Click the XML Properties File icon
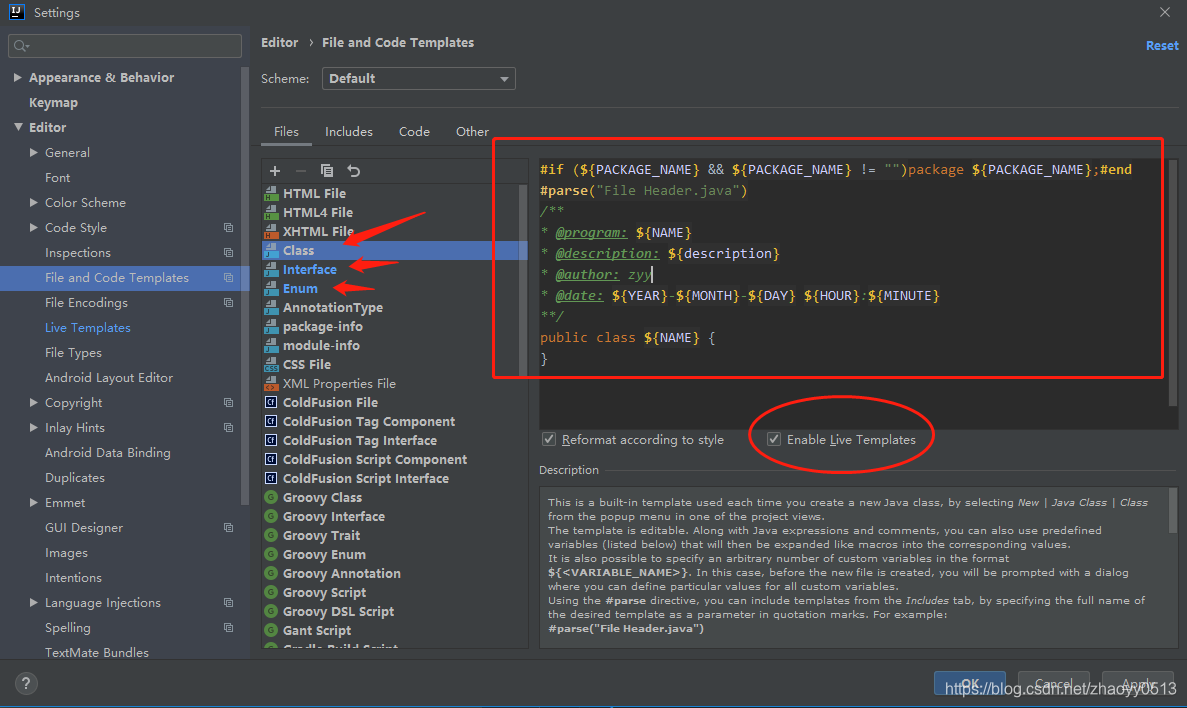The height and width of the screenshot is (708, 1187). [271, 383]
